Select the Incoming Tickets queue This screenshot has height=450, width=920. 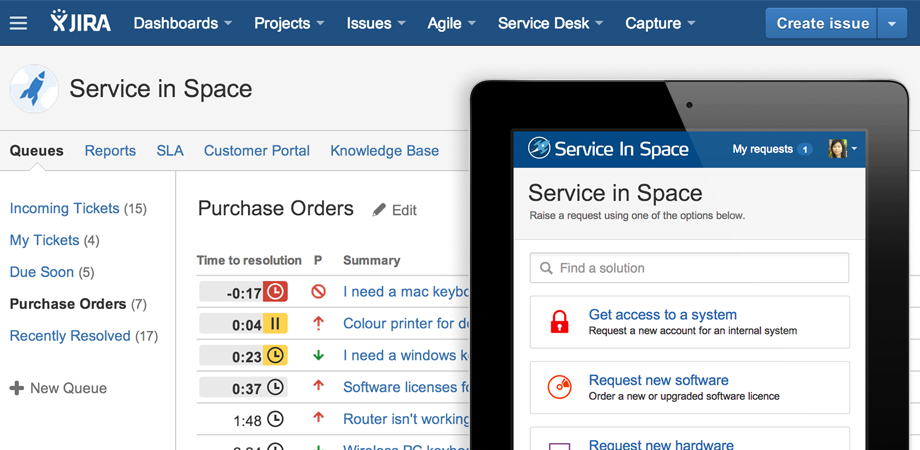pyautogui.click(x=65, y=209)
